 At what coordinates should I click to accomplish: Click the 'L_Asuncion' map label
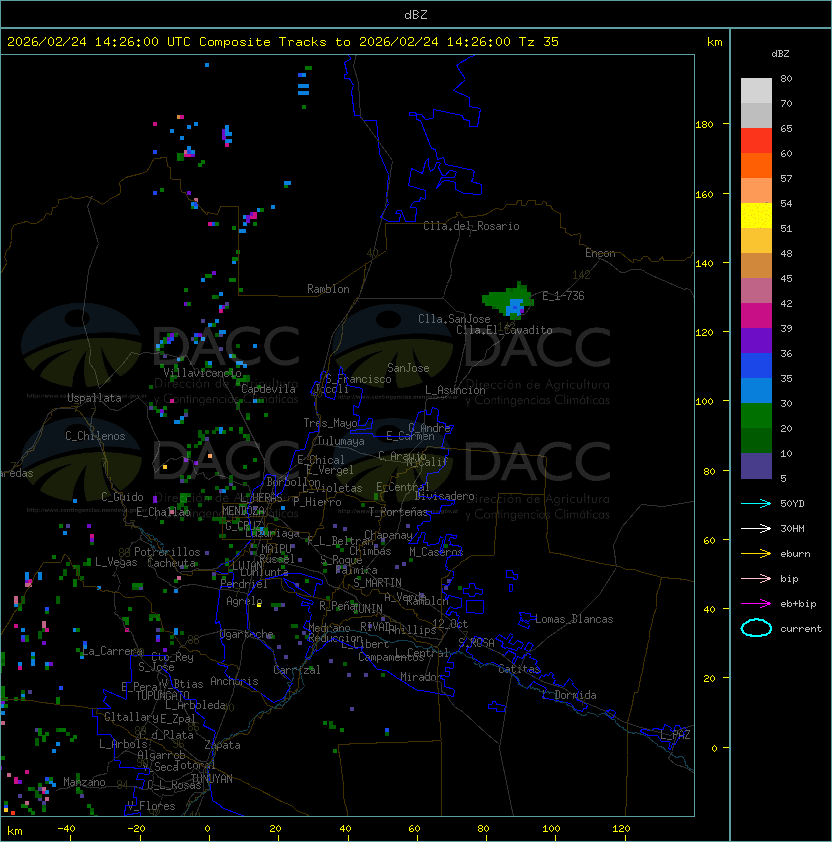tap(455, 390)
